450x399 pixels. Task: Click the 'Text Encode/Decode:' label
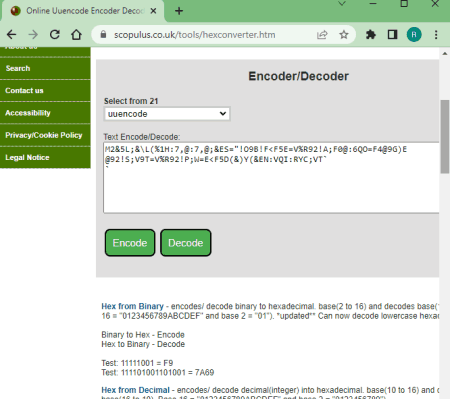pos(142,137)
